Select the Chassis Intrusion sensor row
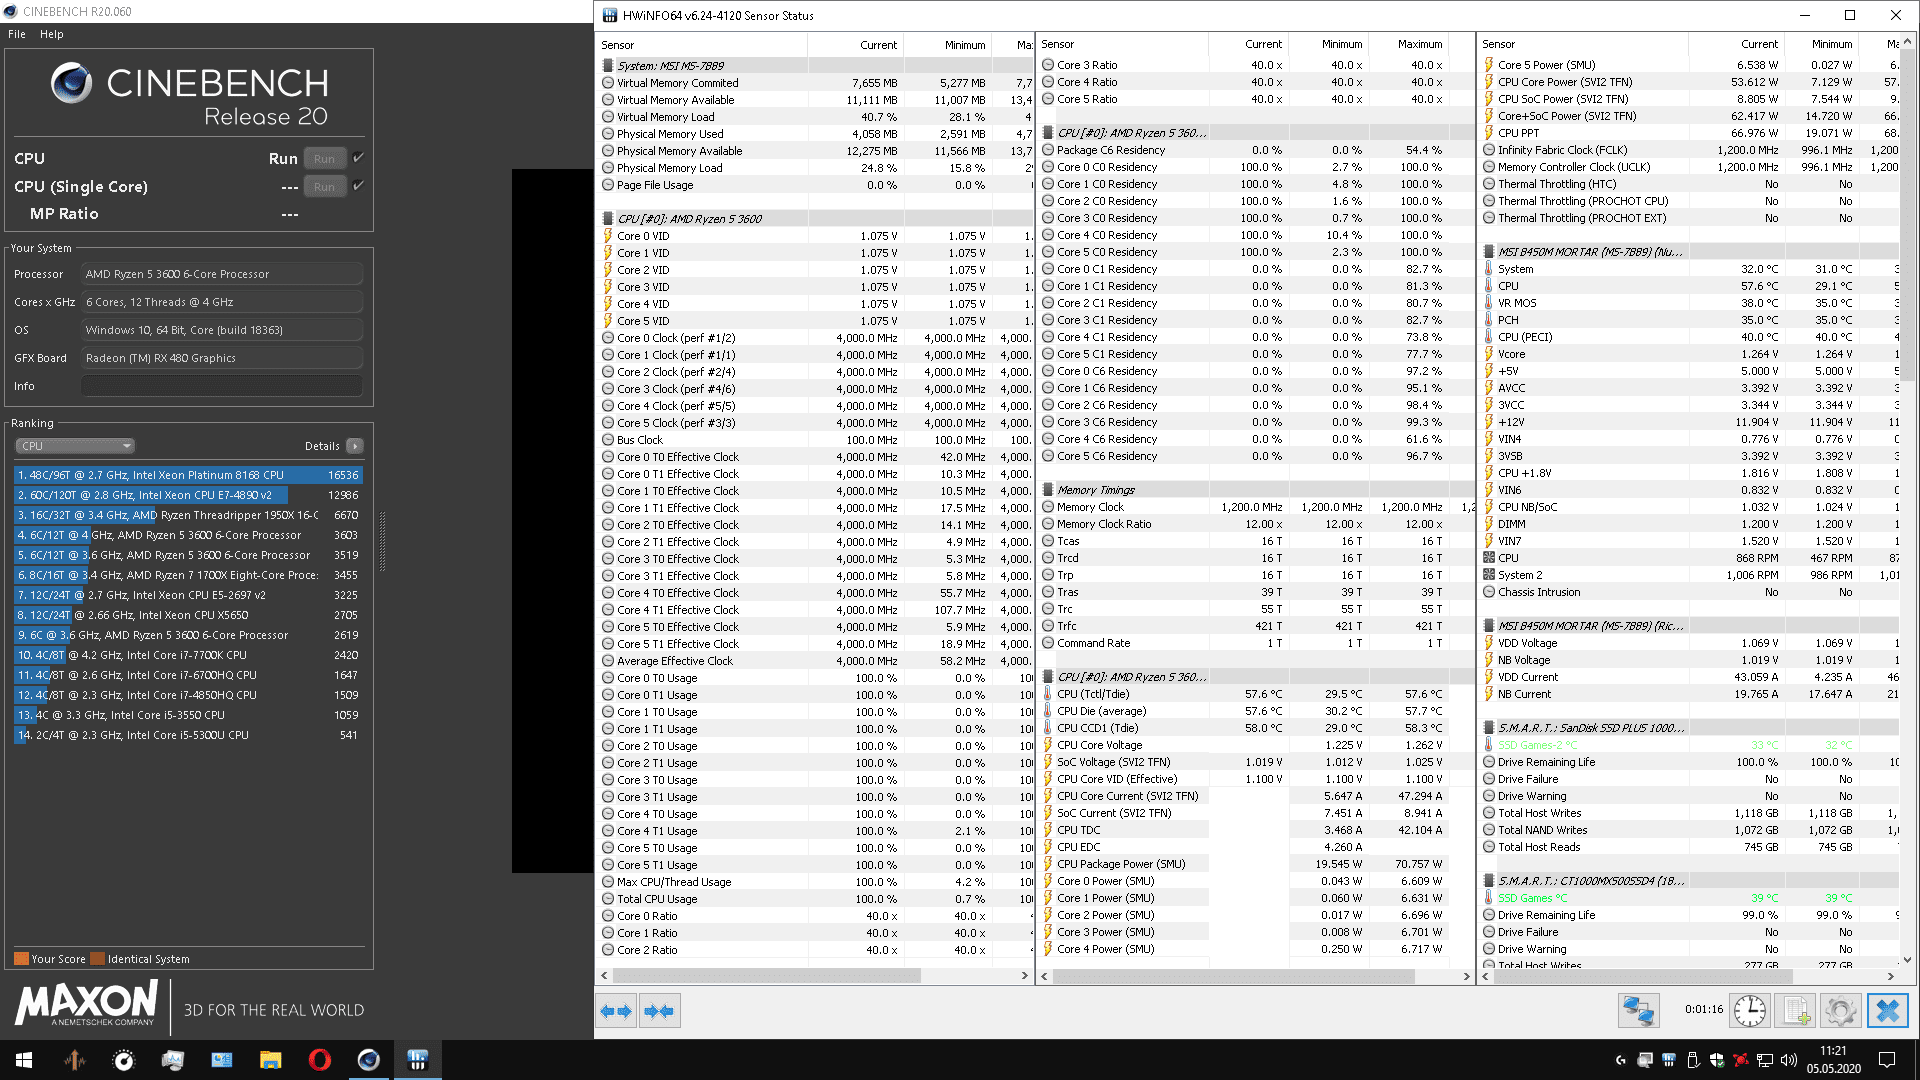Screen dimensions: 1920x1080 (1690, 592)
